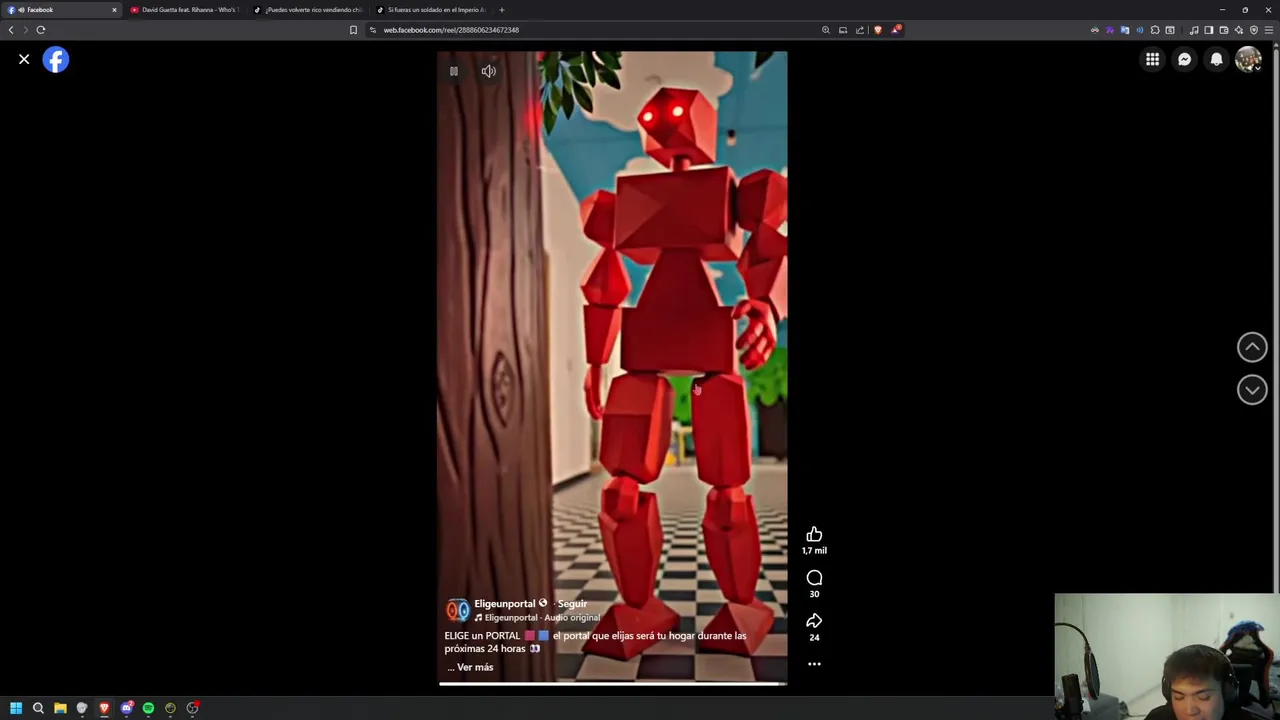Screen dimensions: 1280x720
Task: Go to Facebook home via logo
Action: click(56, 59)
